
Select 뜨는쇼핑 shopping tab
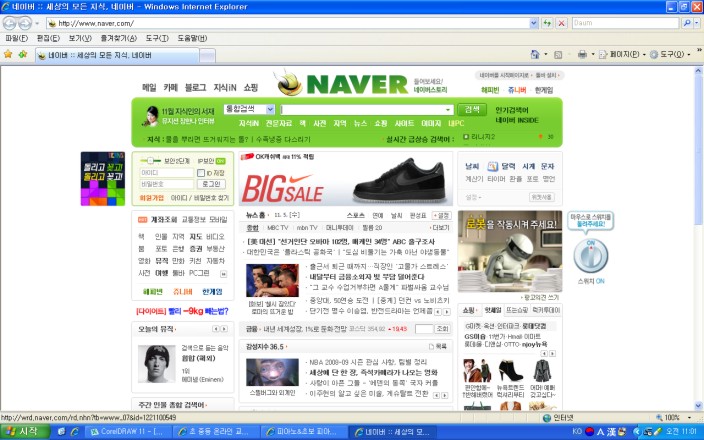coord(516,310)
